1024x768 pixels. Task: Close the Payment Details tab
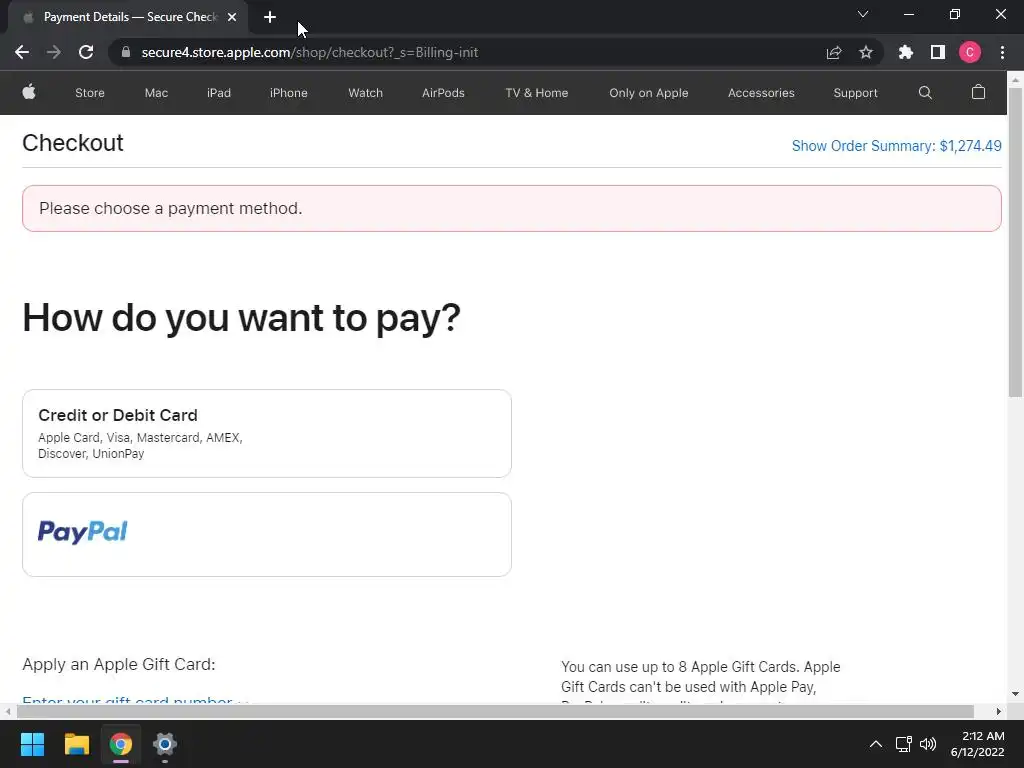(232, 17)
